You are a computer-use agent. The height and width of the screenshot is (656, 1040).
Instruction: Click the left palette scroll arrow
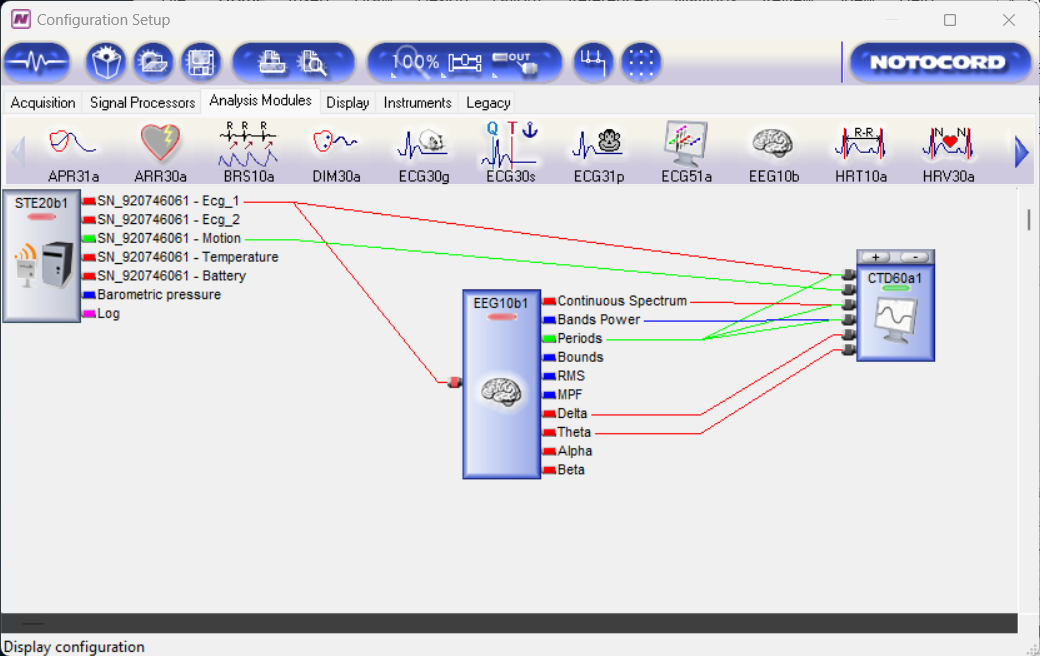coord(19,150)
